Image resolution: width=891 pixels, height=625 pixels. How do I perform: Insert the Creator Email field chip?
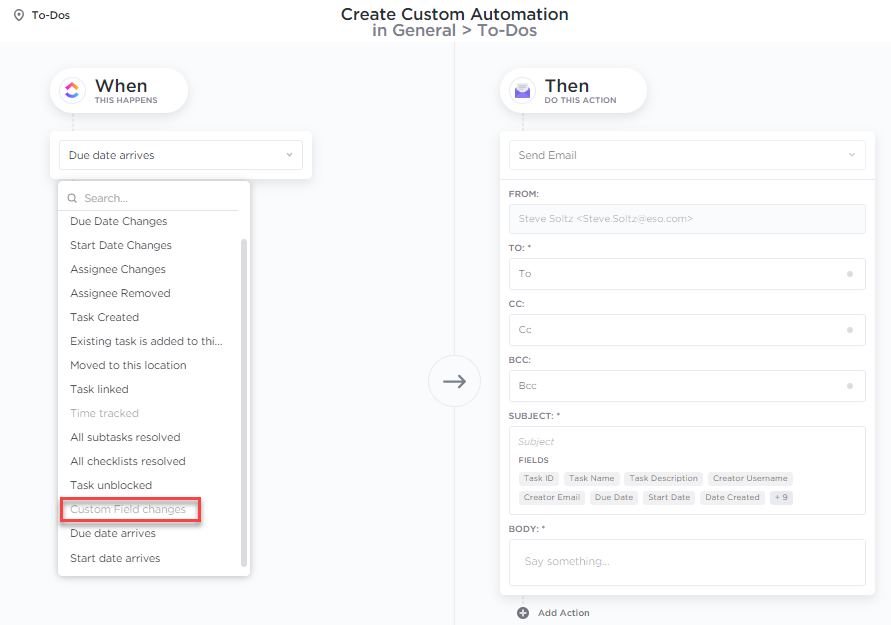pos(552,497)
